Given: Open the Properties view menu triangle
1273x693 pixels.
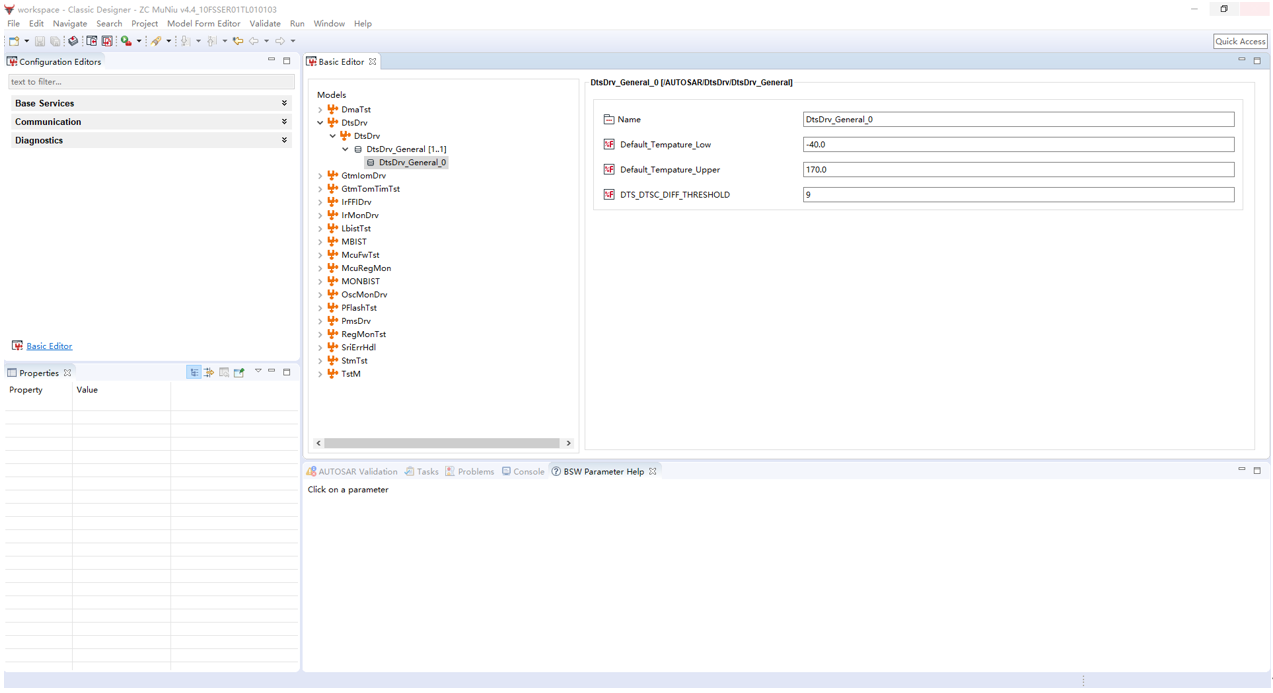Looking at the screenshot, I should [258, 371].
